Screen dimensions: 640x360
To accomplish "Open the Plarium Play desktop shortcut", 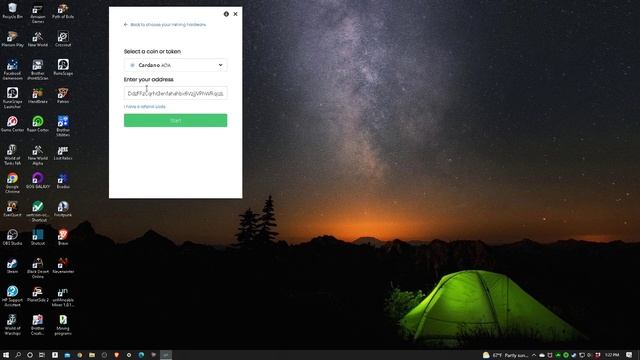I will [12, 39].
